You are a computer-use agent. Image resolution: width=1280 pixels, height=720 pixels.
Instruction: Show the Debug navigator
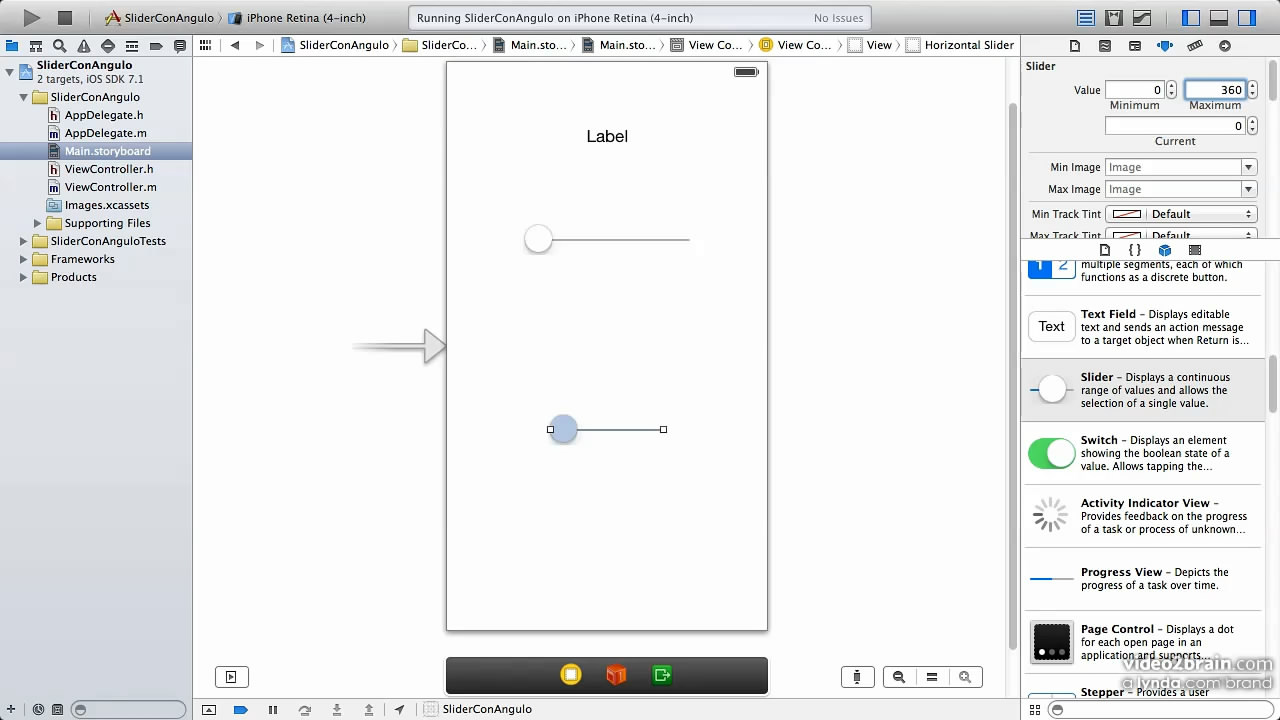(x=132, y=46)
